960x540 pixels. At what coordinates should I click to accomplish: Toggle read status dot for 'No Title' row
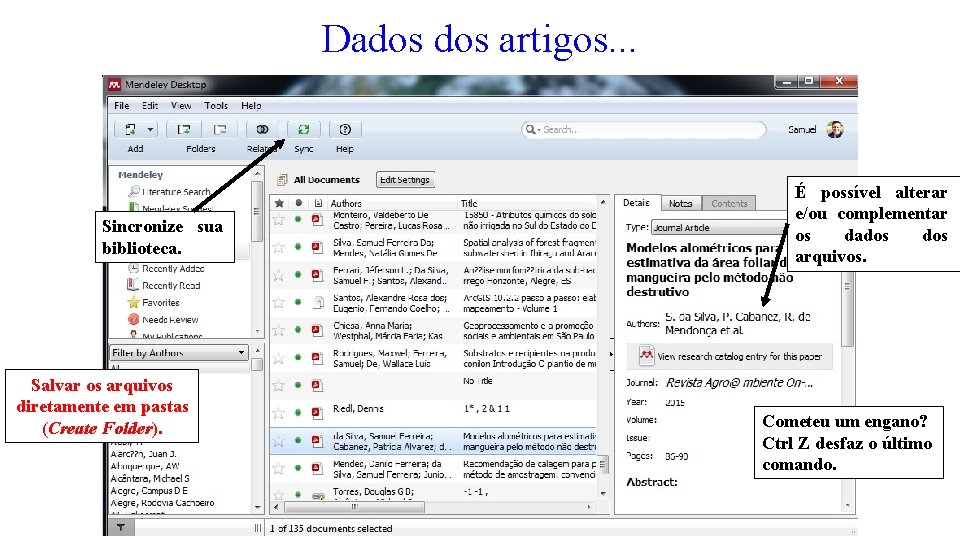[298, 385]
